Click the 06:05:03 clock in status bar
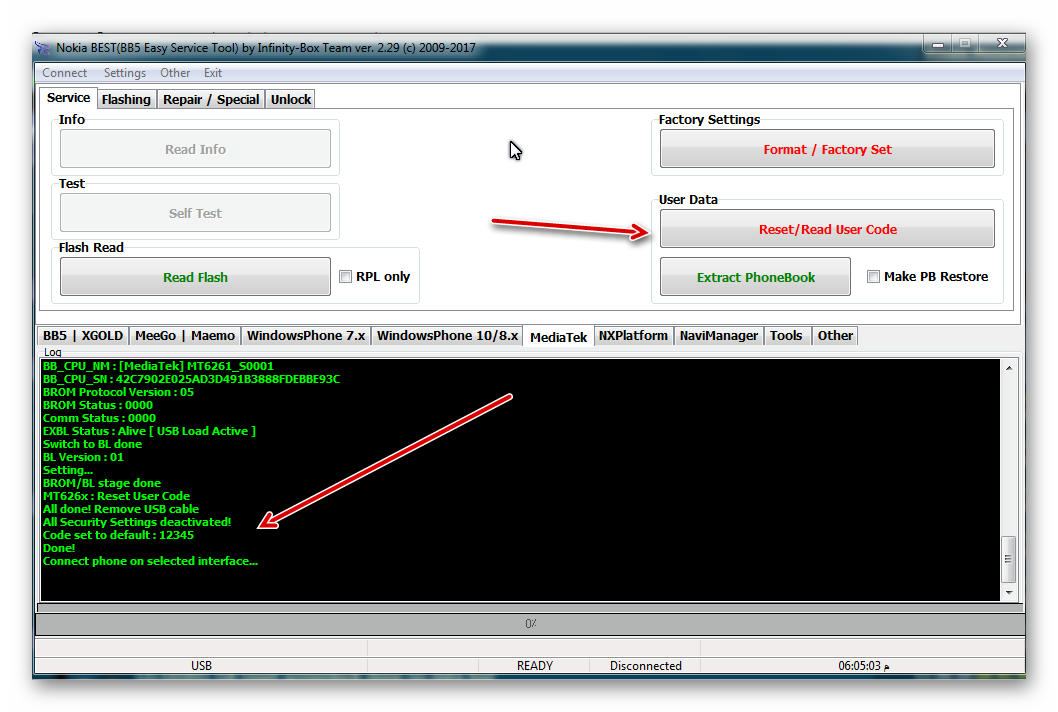 [x=863, y=665]
